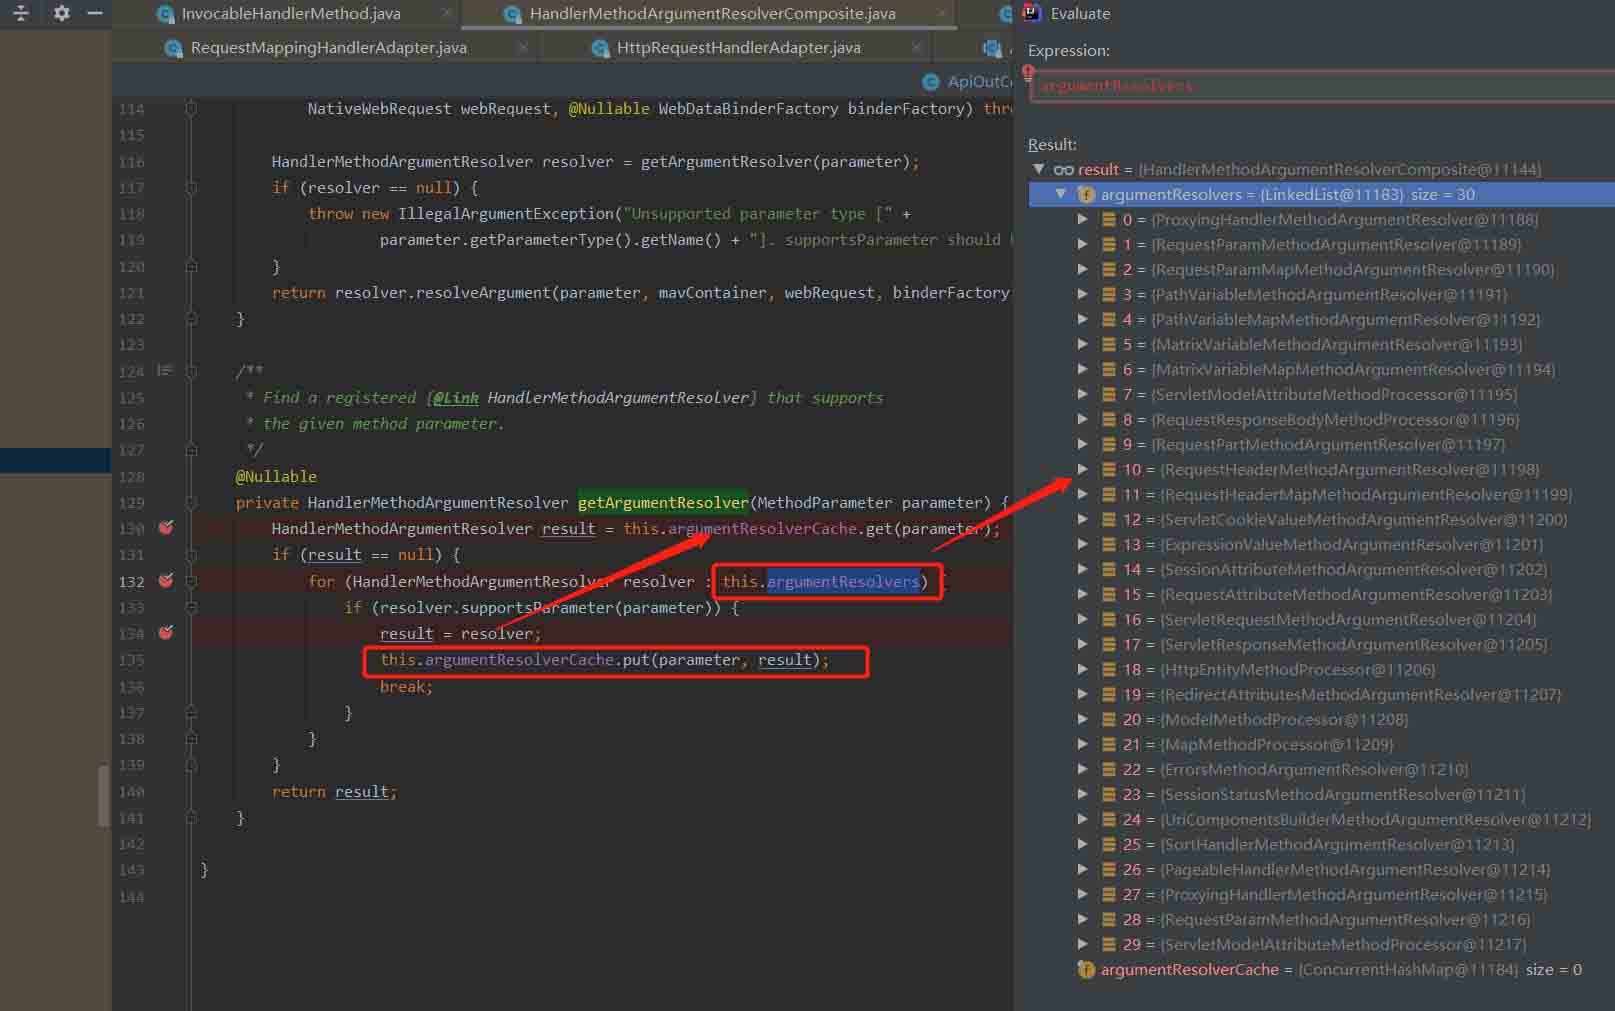
Task: Disable the breakpoint on line 132
Action: pyautogui.click(x=166, y=581)
